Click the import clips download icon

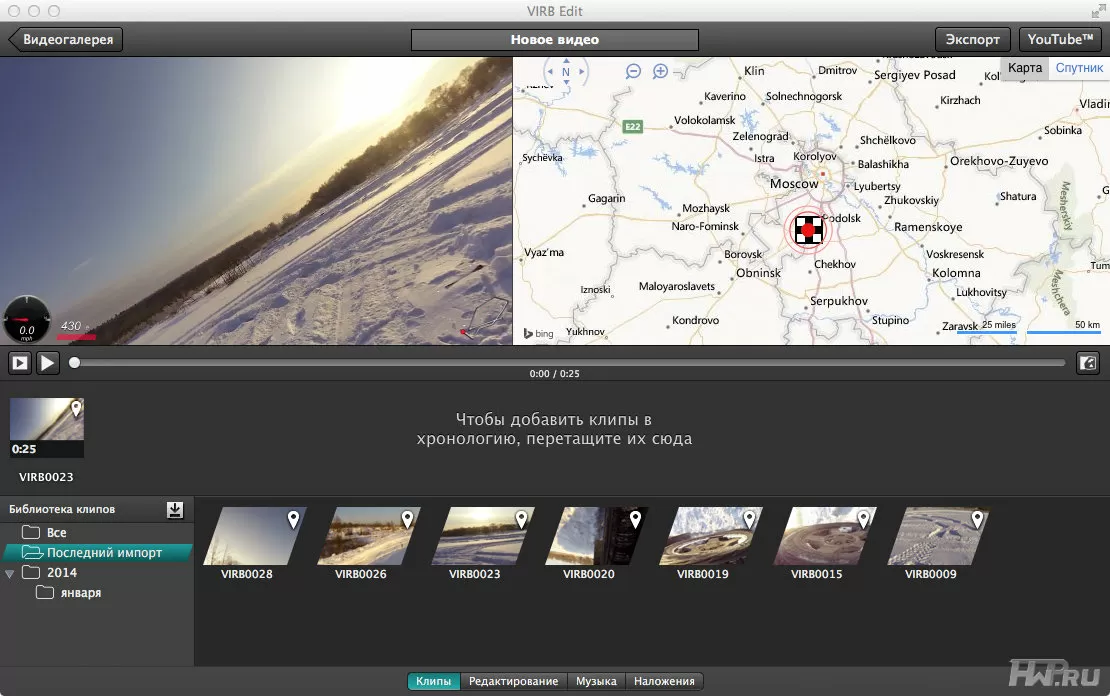tap(175, 510)
